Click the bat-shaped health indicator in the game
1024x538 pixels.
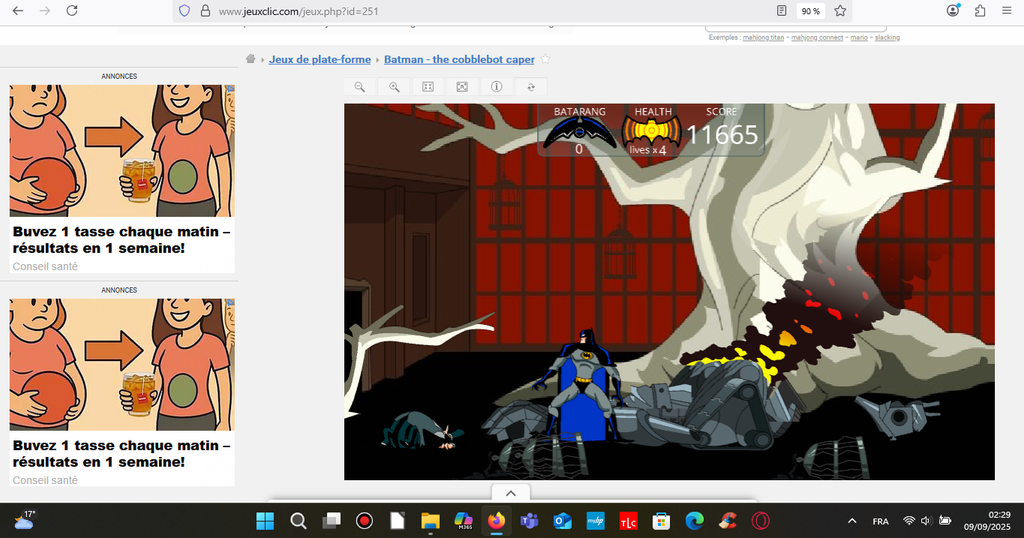pos(651,131)
